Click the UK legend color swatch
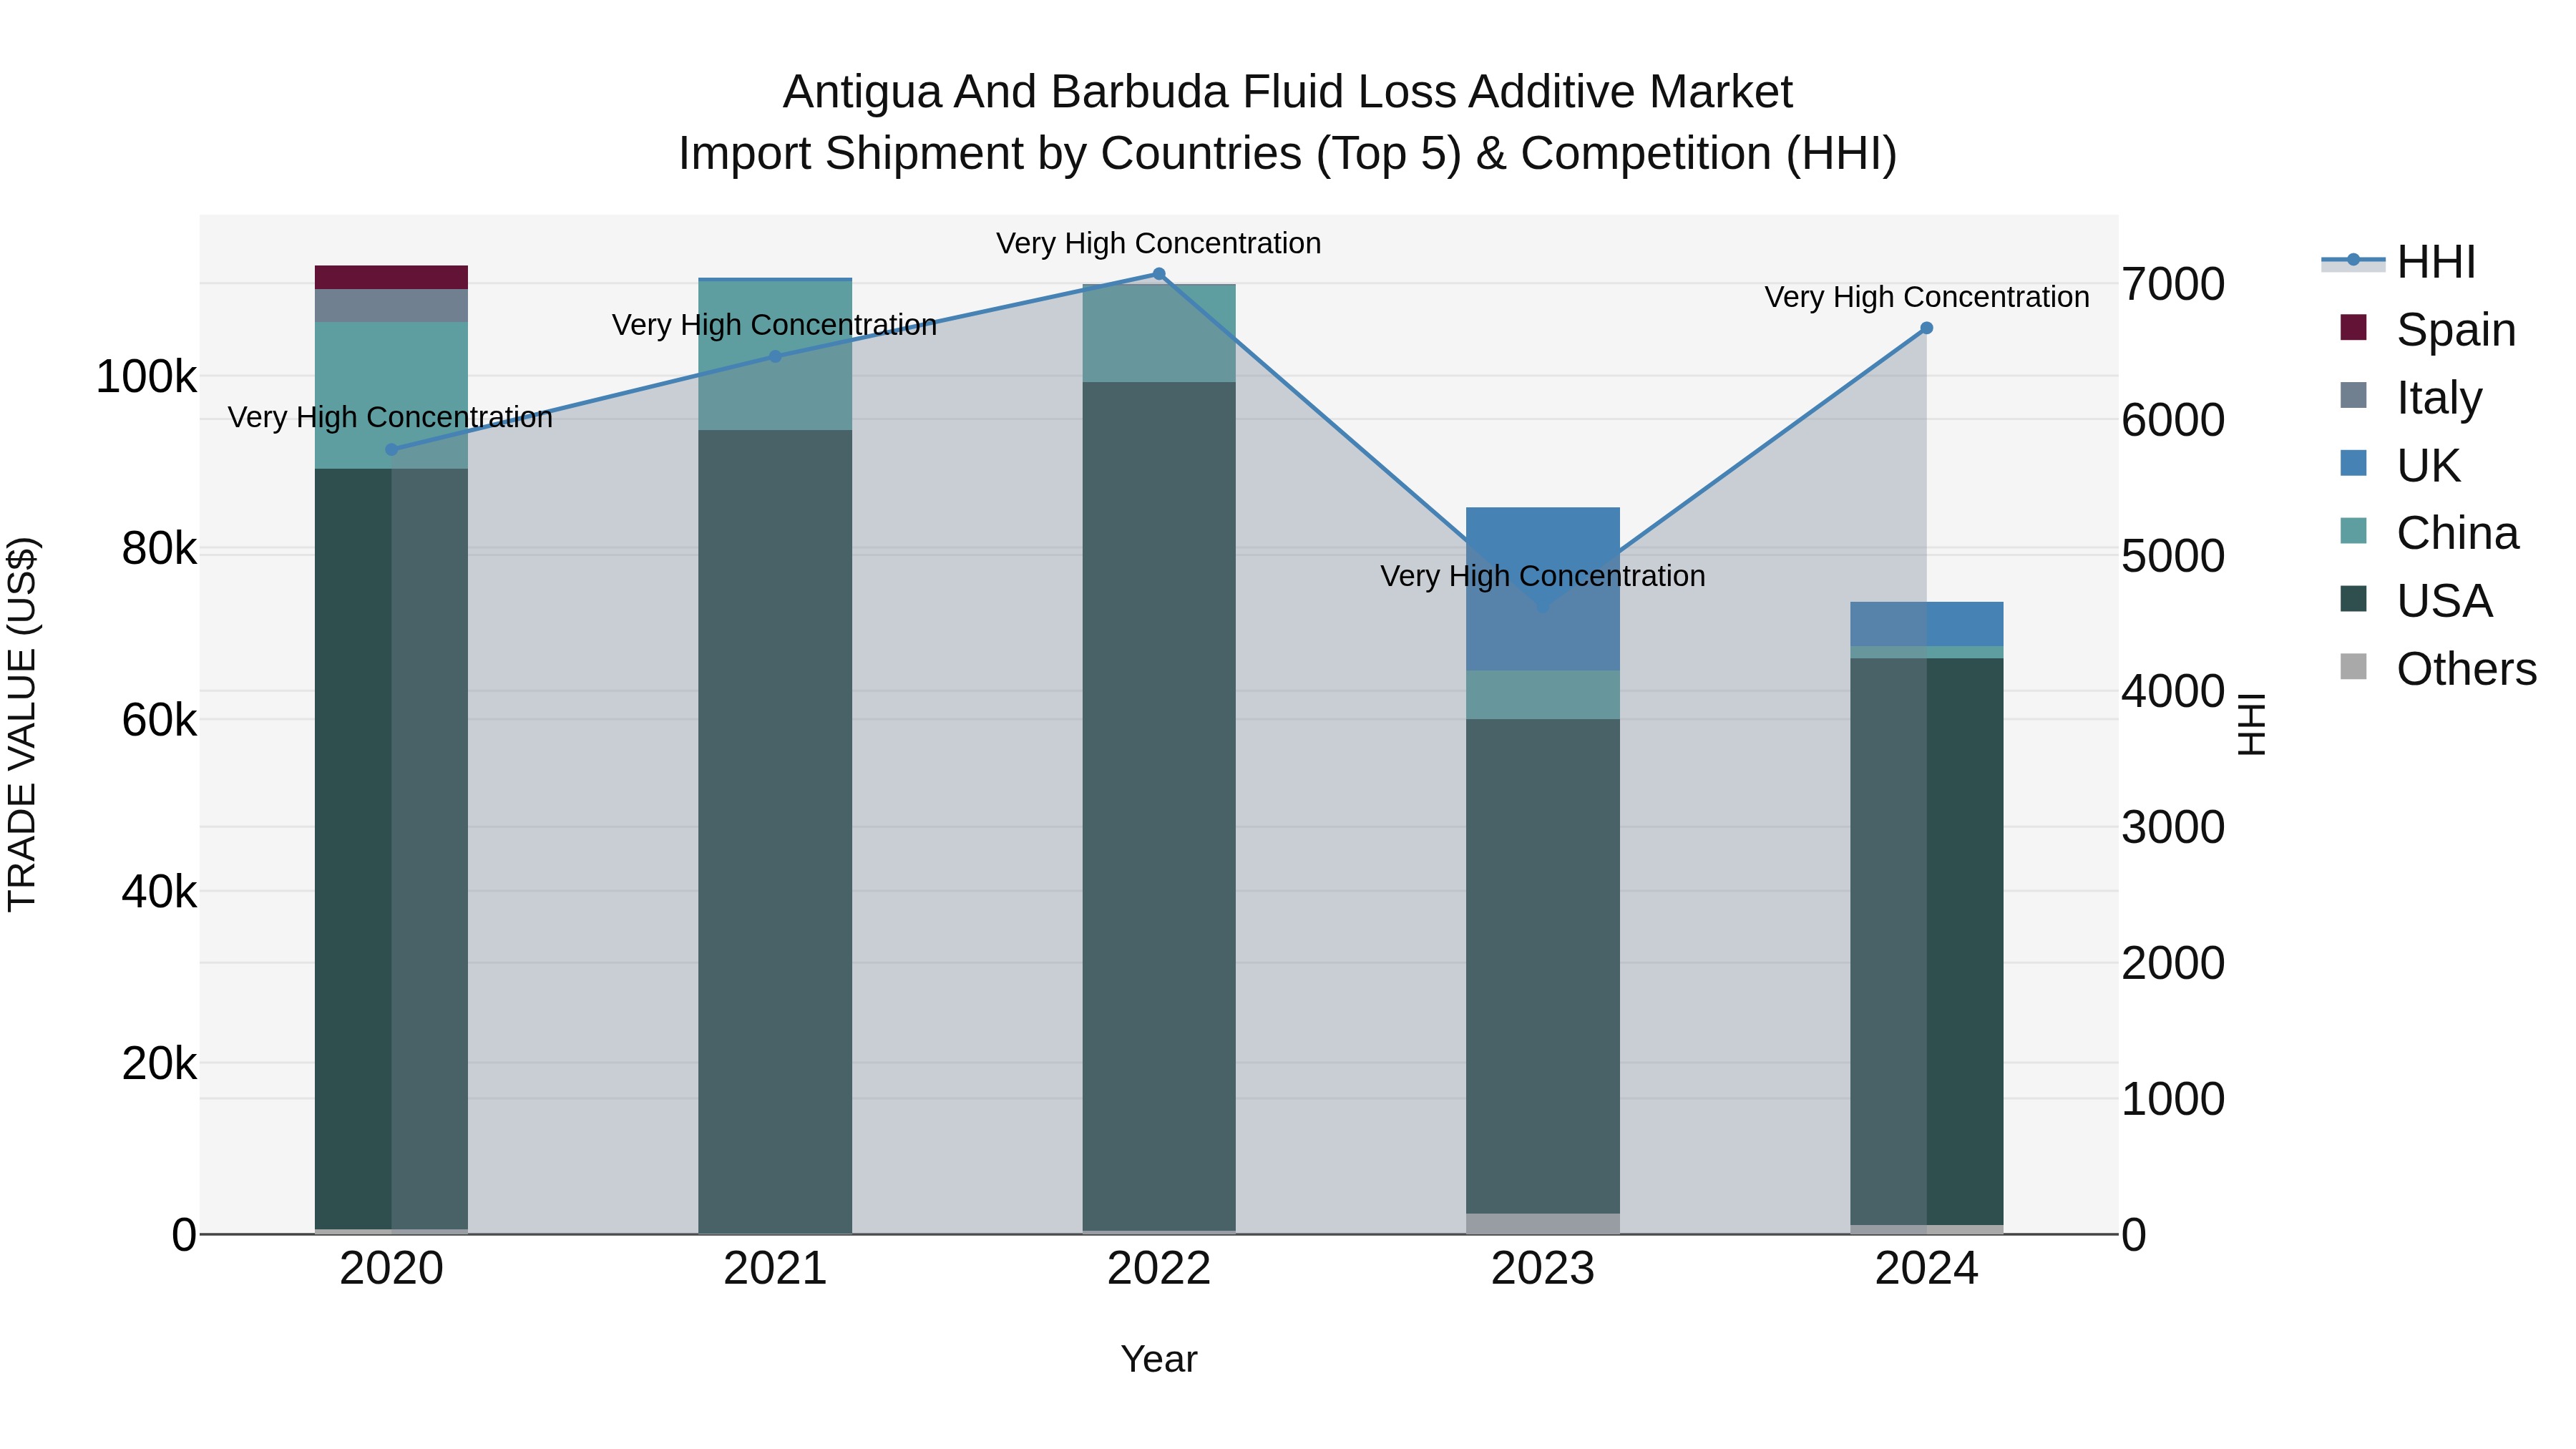Image resolution: width=2576 pixels, height=1449 pixels. tap(2354, 463)
